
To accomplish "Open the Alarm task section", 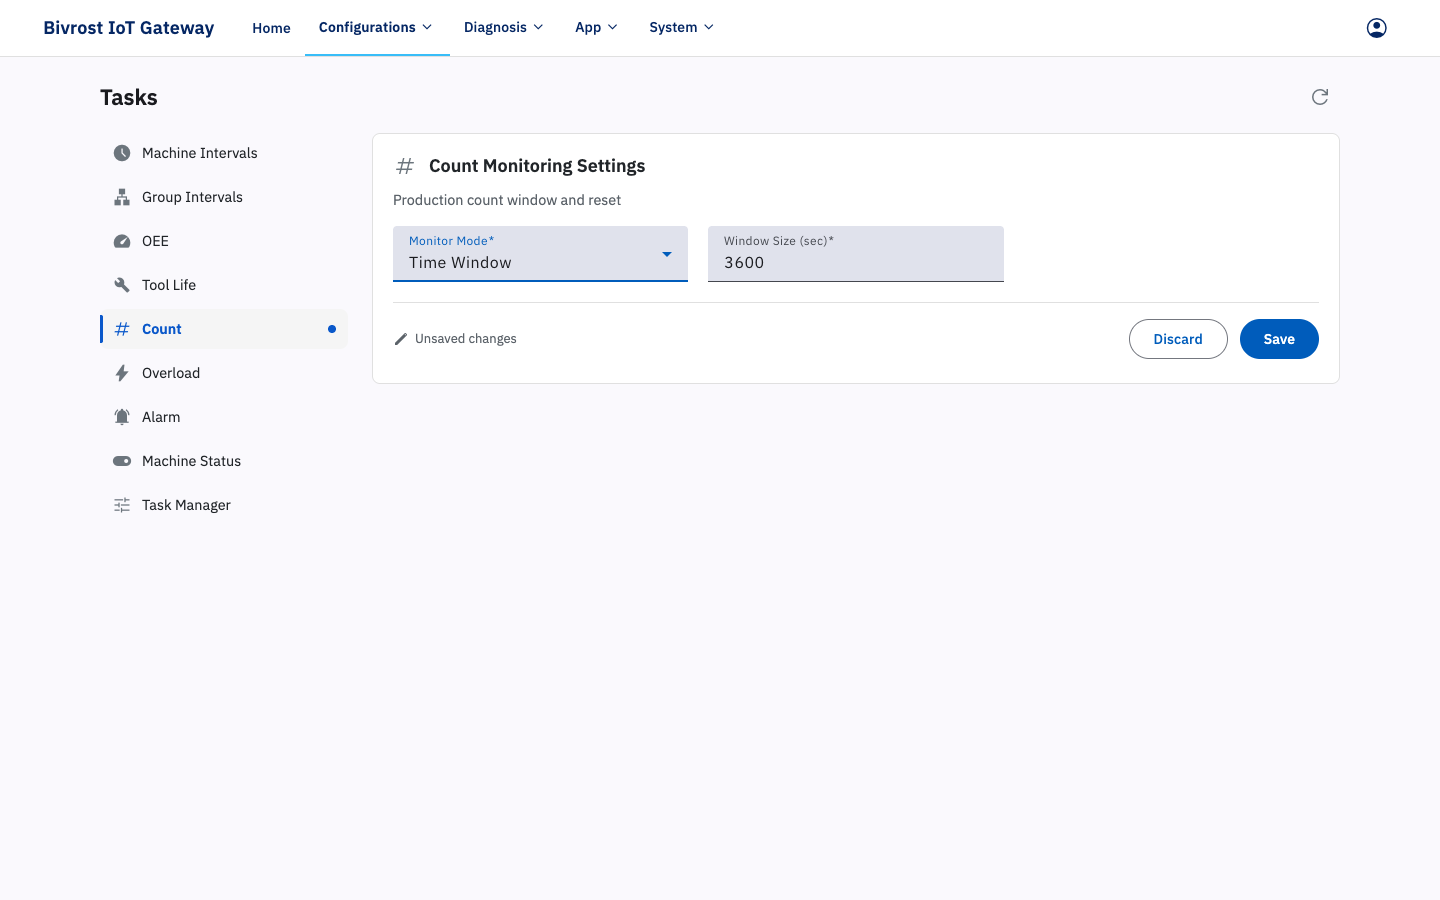I will click(x=224, y=417).
